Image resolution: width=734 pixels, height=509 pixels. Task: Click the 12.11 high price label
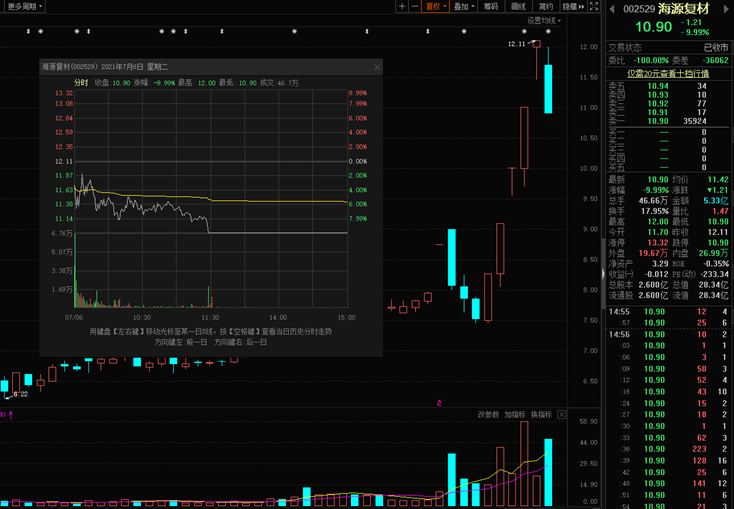(516, 44)
